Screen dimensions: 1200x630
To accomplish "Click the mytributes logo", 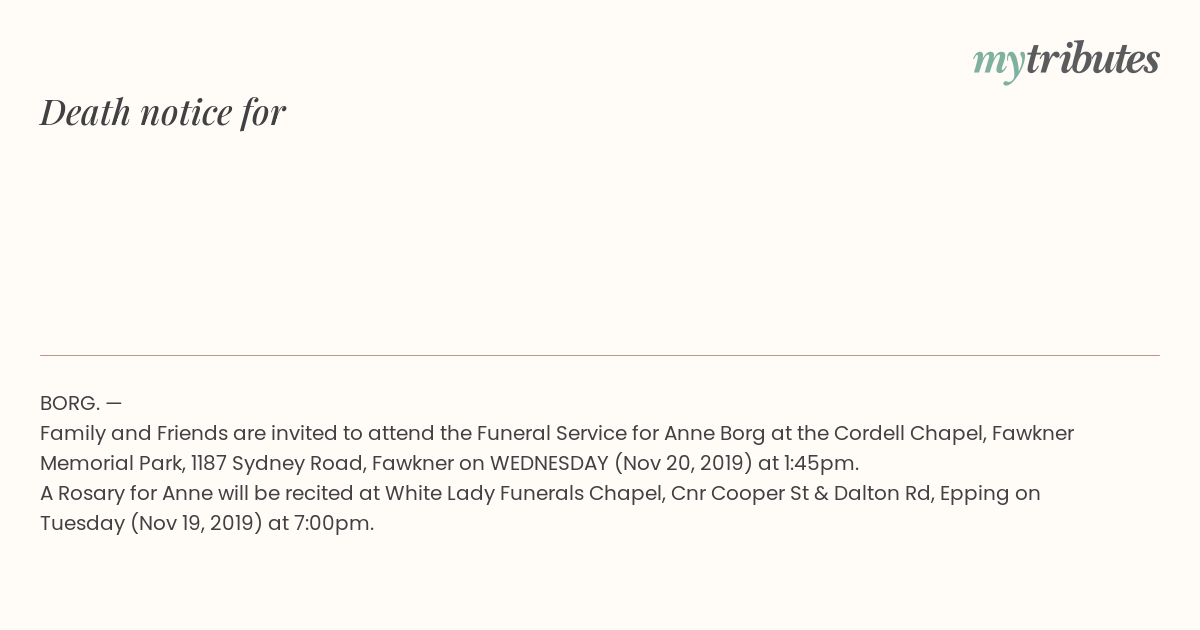I will pos(1066,61).
